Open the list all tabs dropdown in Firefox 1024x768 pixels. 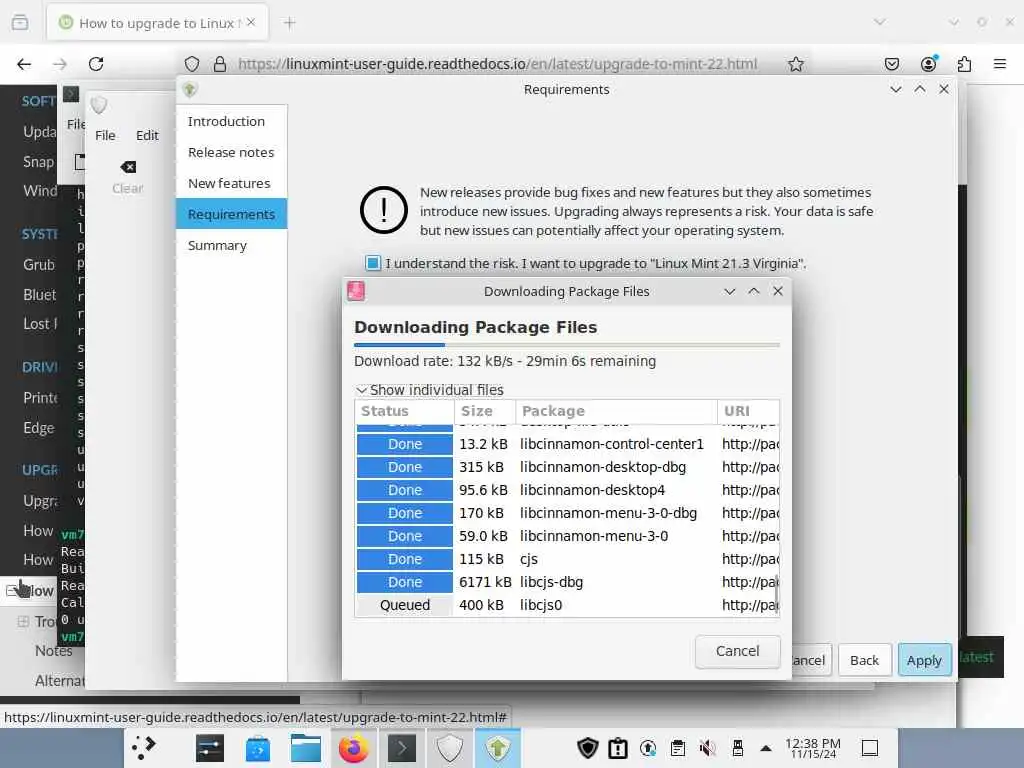880,22
